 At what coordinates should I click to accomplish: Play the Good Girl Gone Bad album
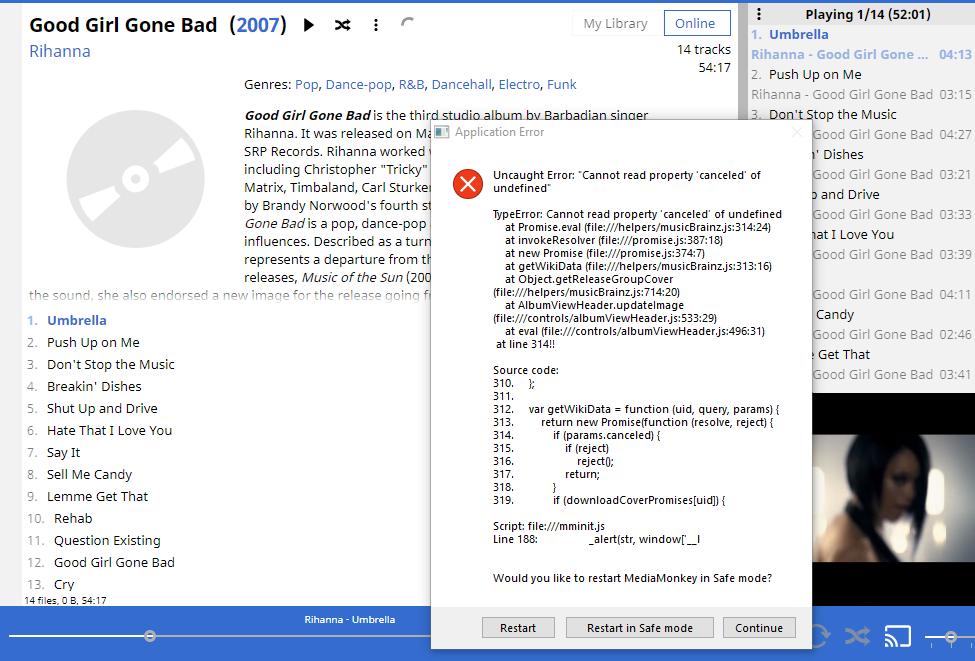pos(309,25)
